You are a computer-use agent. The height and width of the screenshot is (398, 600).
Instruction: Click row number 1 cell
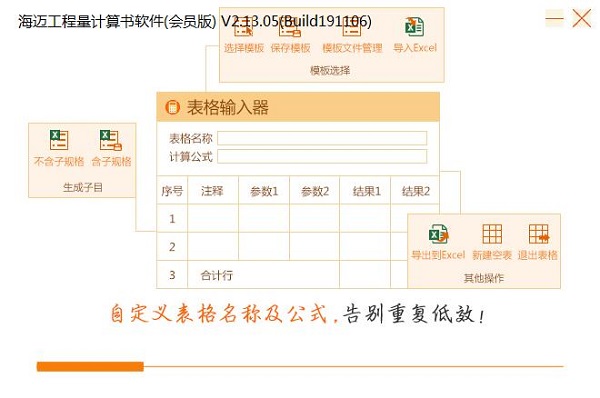(x=172, y=219)
